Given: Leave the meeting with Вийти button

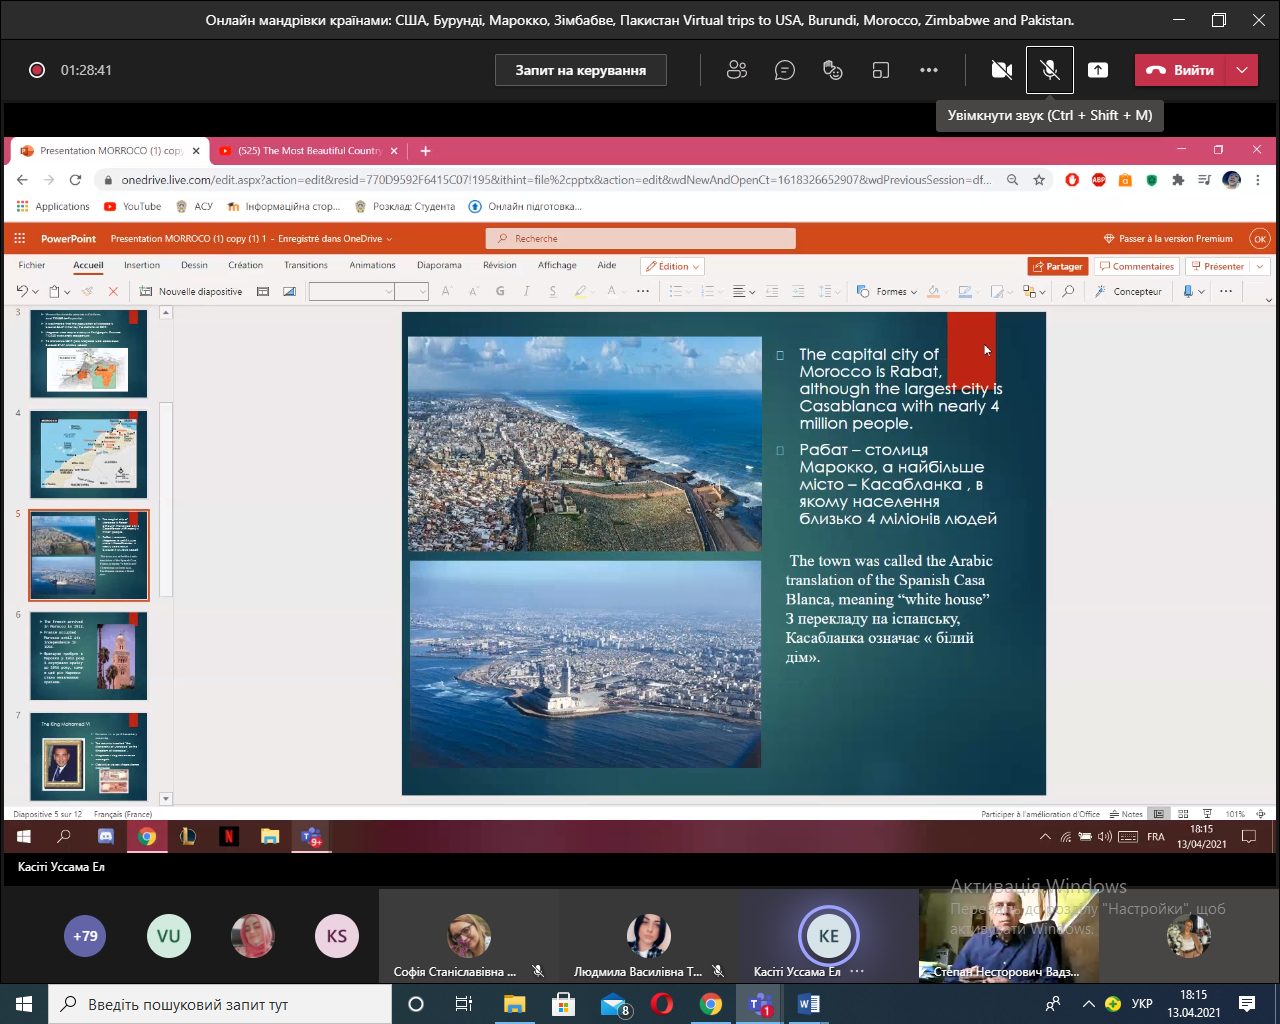Looking at the screenshot, I should 1180,70.
